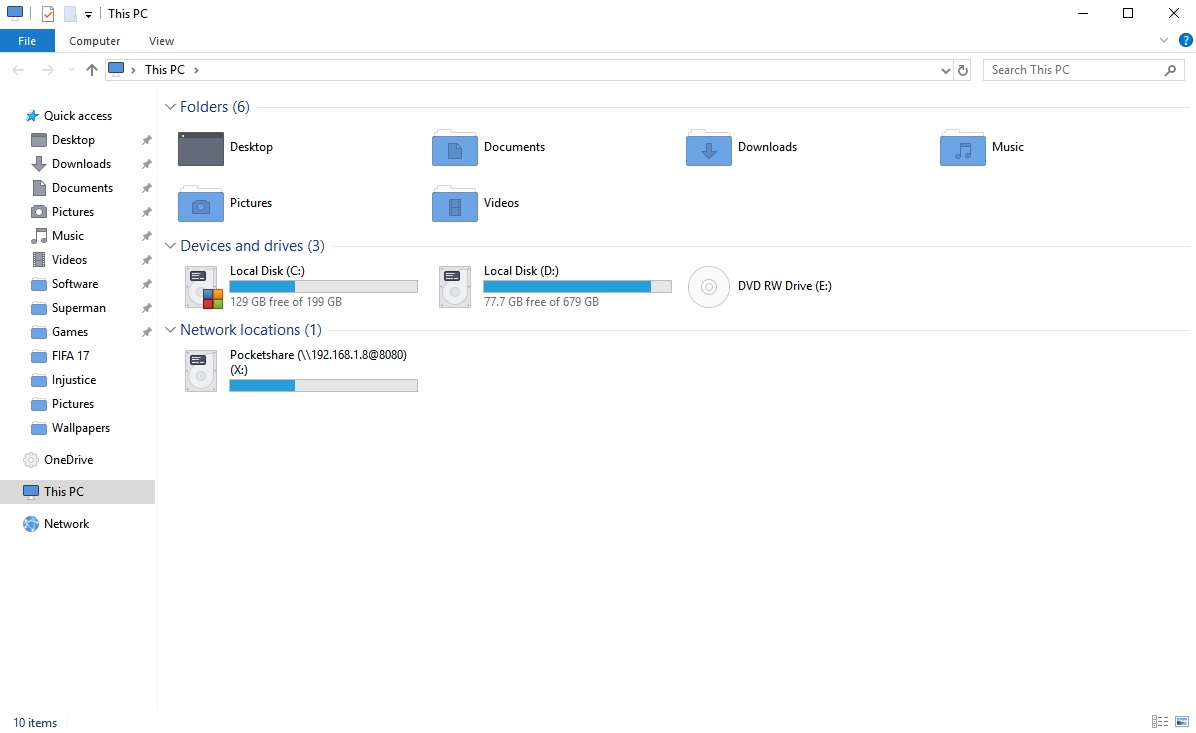Image resolution: width=1196 pixels, height=733 pixels.
Task: Click the pin icon next to Games
Action: click(146, 333)
